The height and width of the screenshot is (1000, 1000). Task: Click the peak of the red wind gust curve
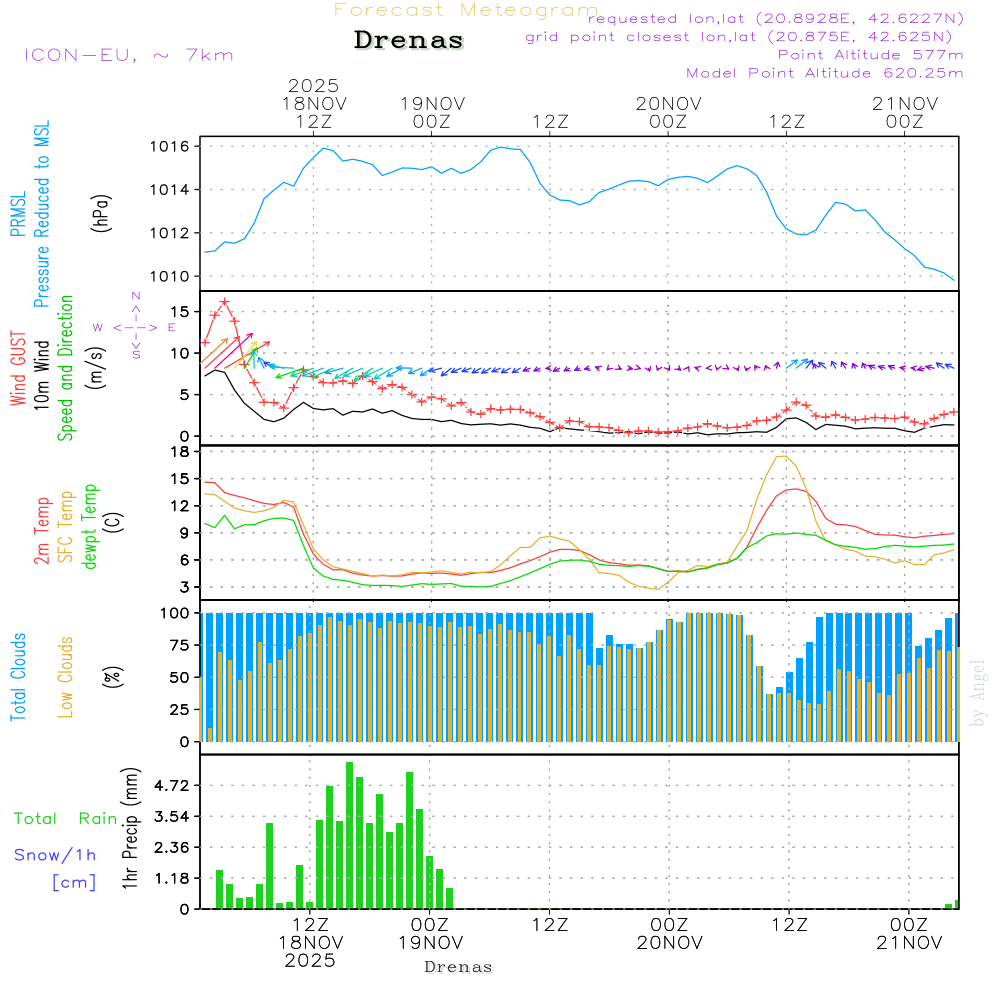coord(224,301)
